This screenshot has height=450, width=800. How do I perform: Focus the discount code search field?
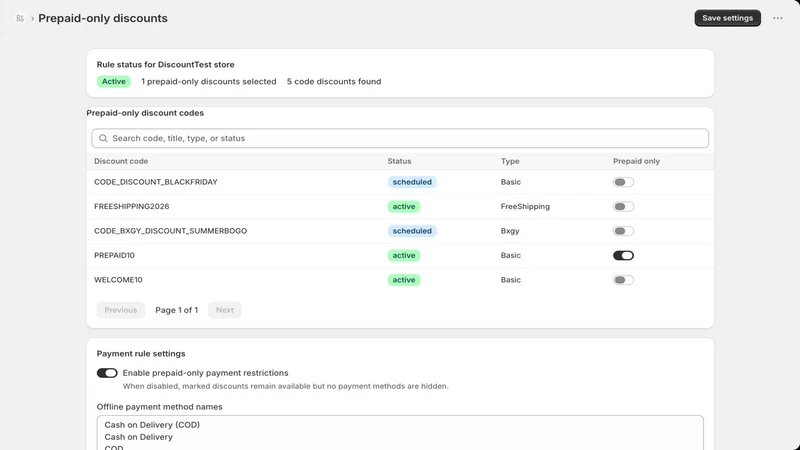pyautogui.click(x=400, y=138)
